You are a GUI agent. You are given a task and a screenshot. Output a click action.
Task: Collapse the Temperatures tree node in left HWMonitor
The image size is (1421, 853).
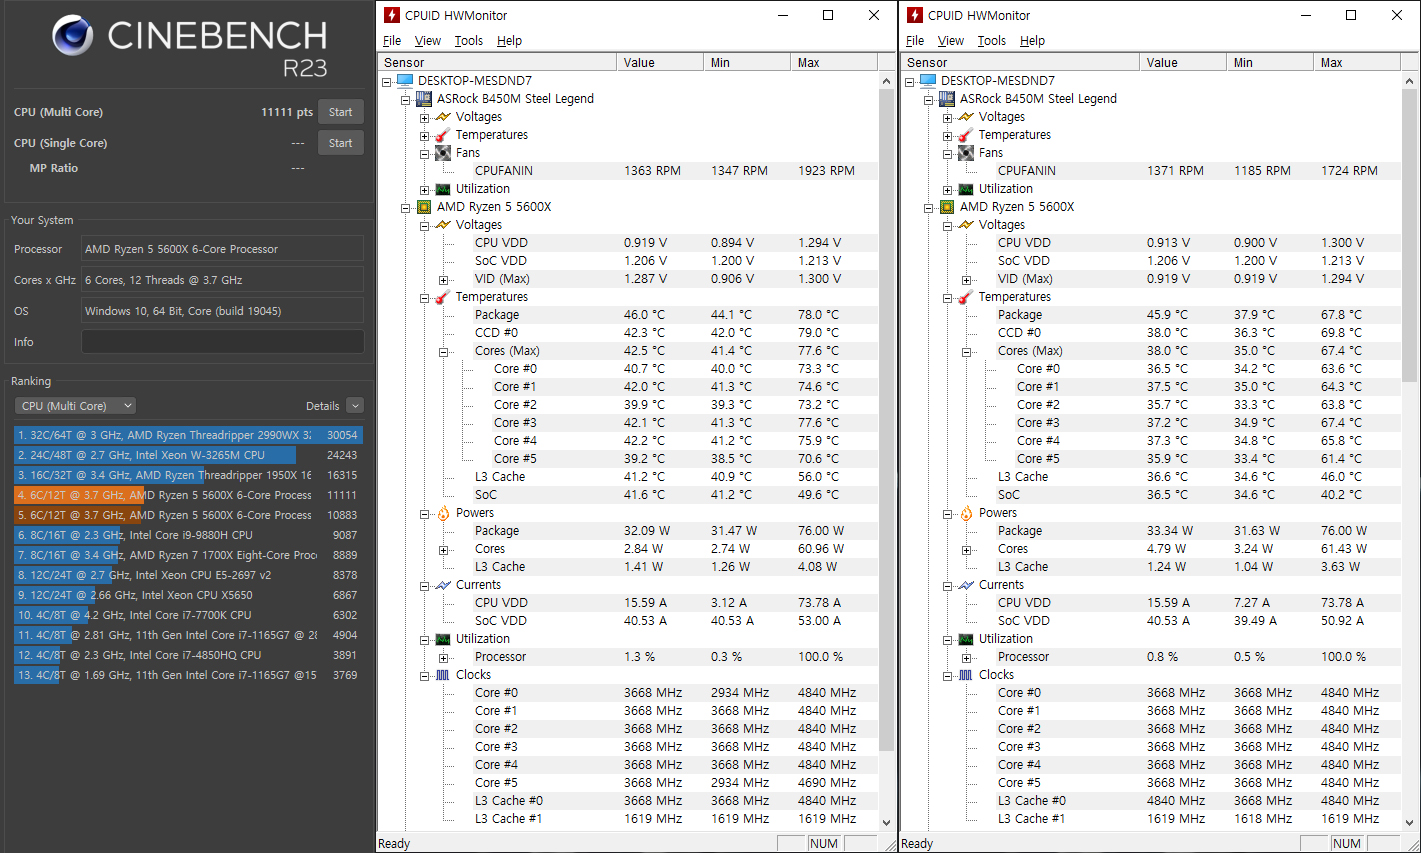(425, 298)
